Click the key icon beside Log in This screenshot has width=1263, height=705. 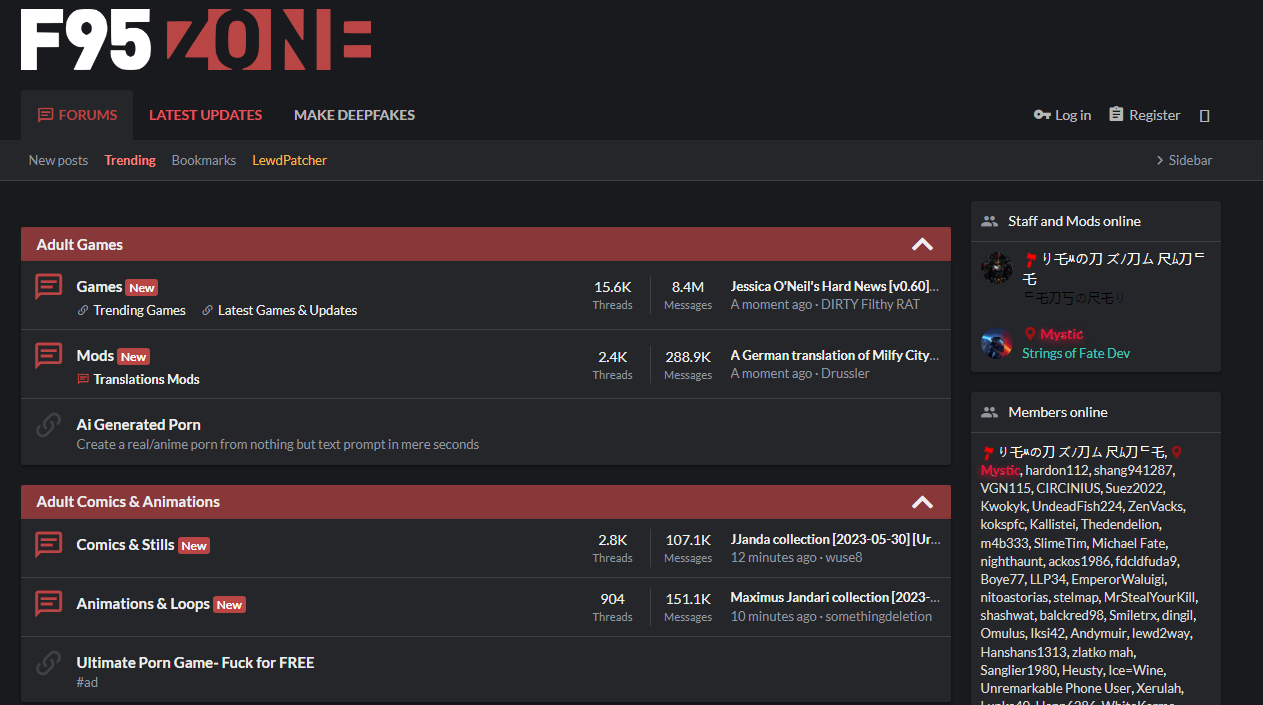1042,115
